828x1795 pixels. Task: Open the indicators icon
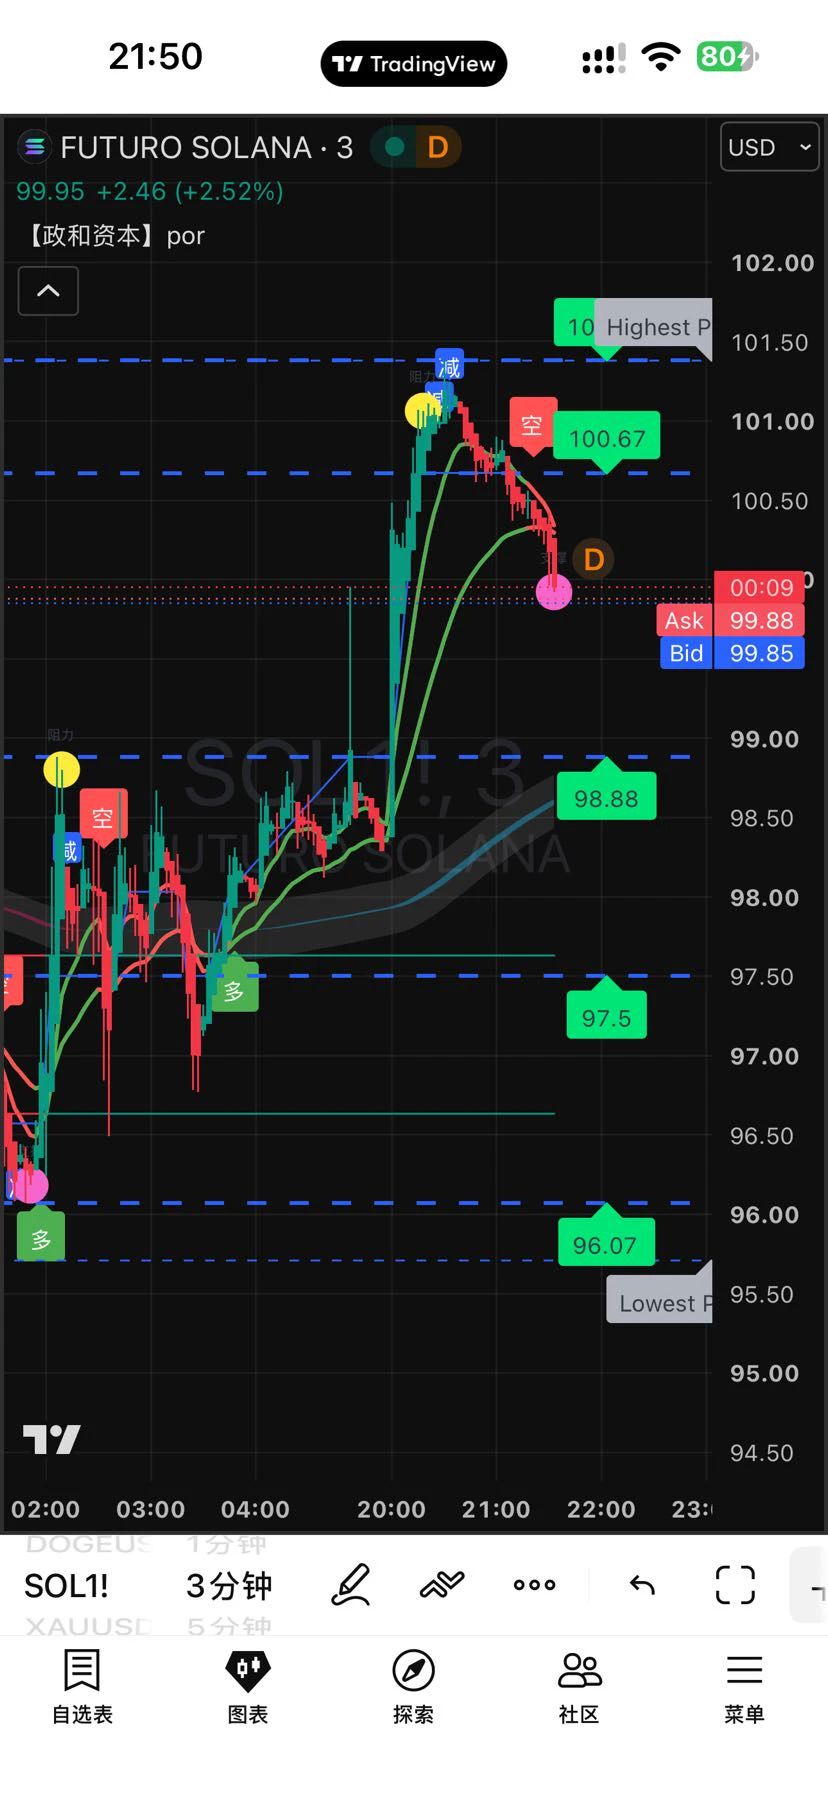coord(442,1585)
